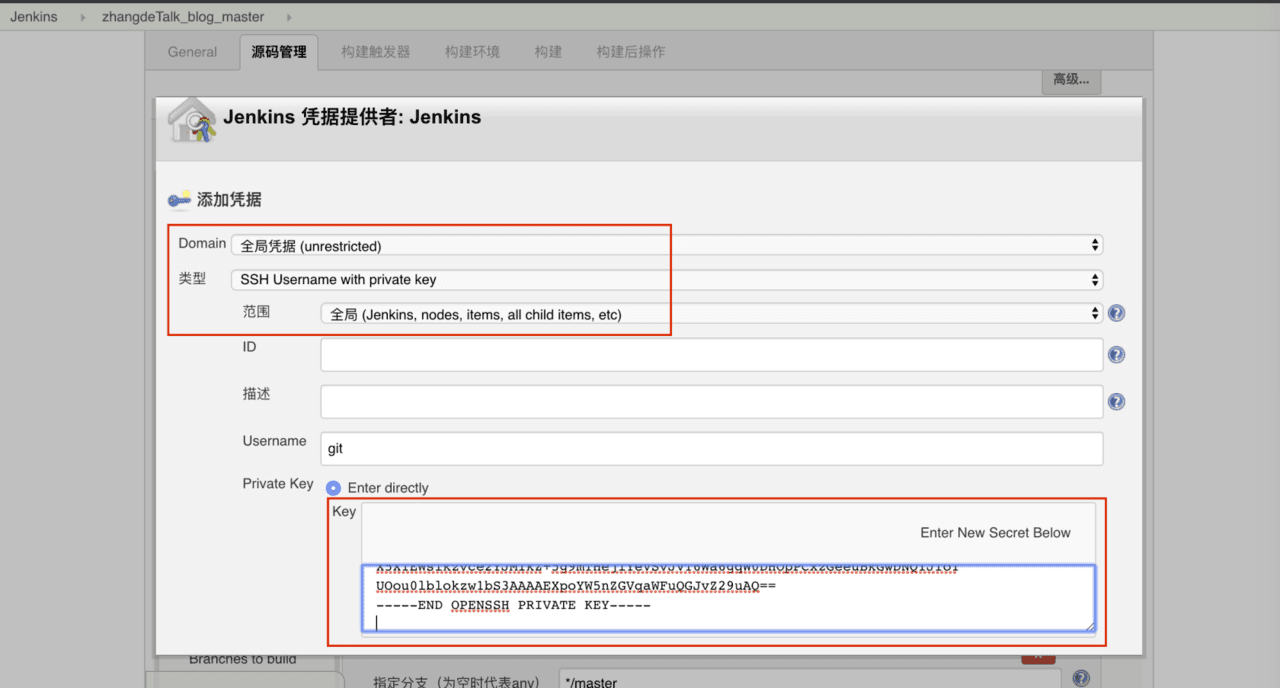Click the 高级... button
Screen dimensions: 1280x688
pos(1071,80)
